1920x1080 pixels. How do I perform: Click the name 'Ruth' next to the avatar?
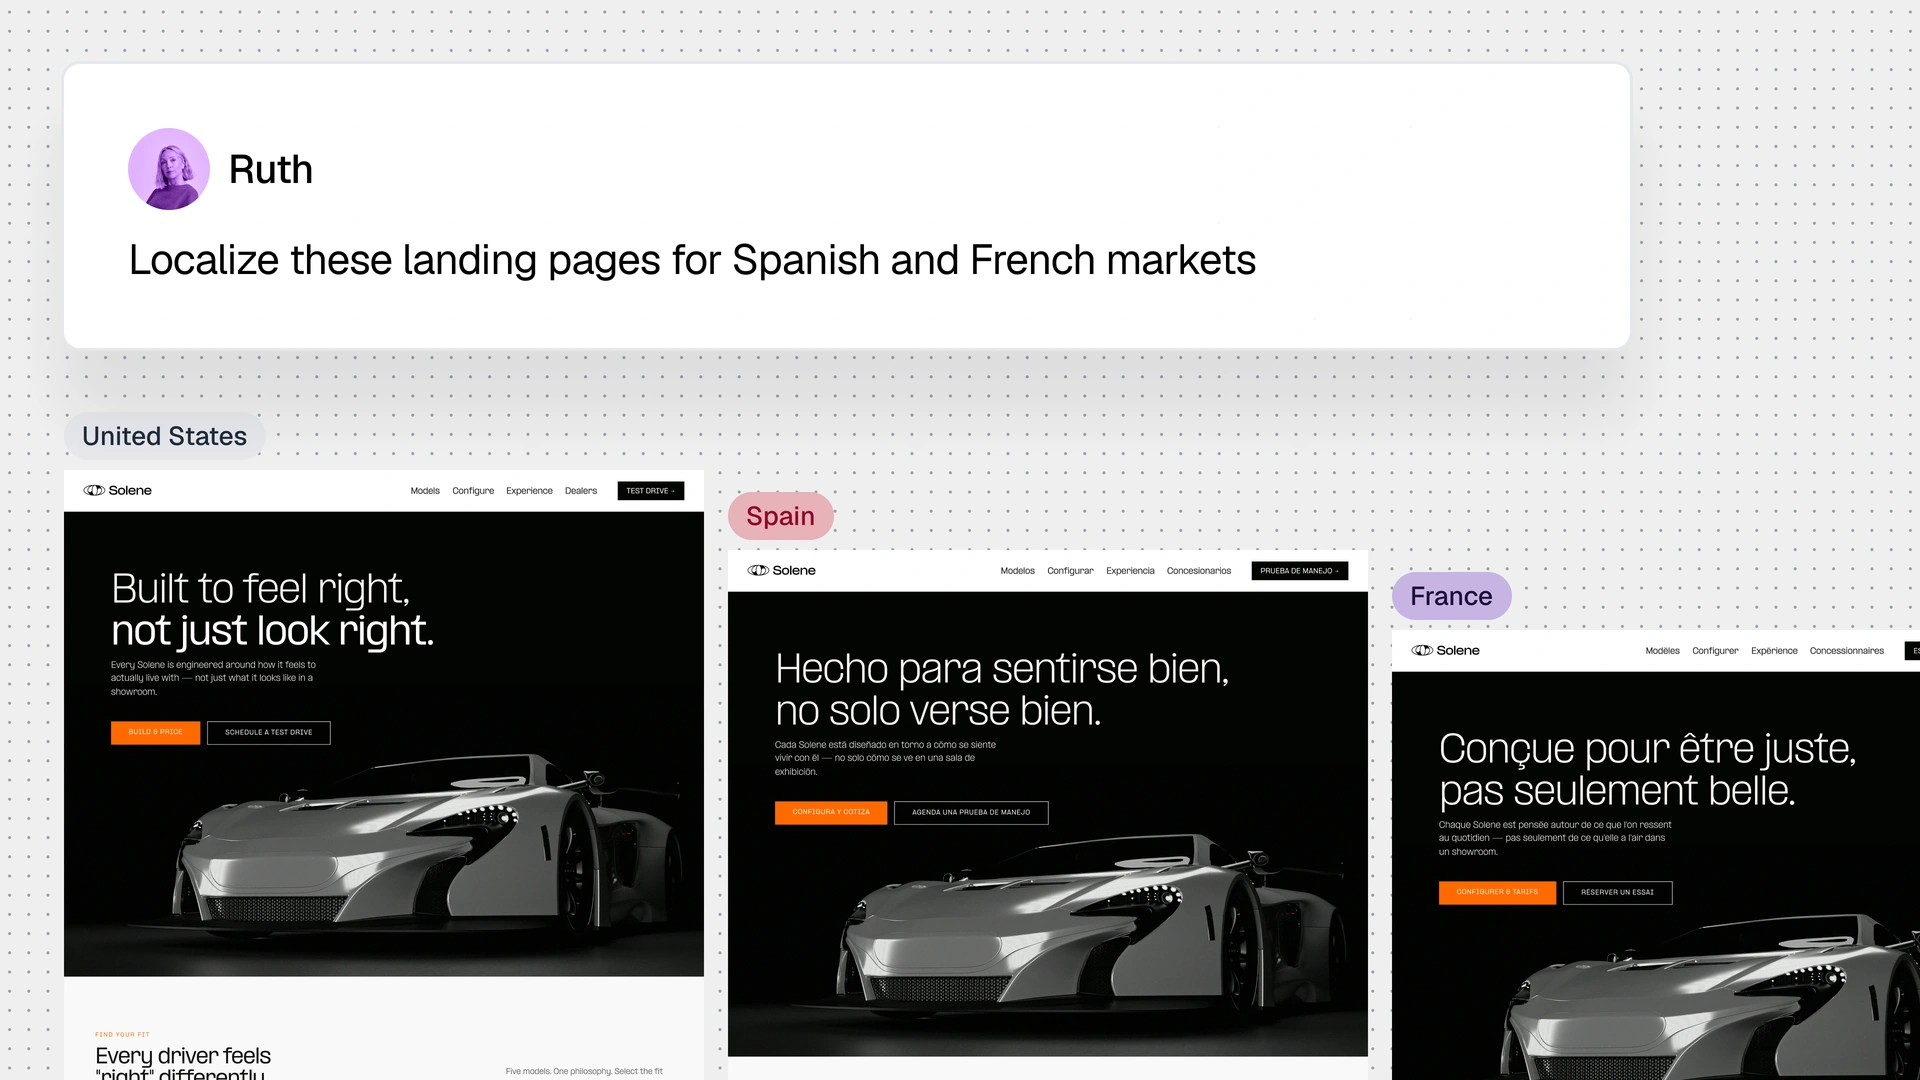(271, 170)
